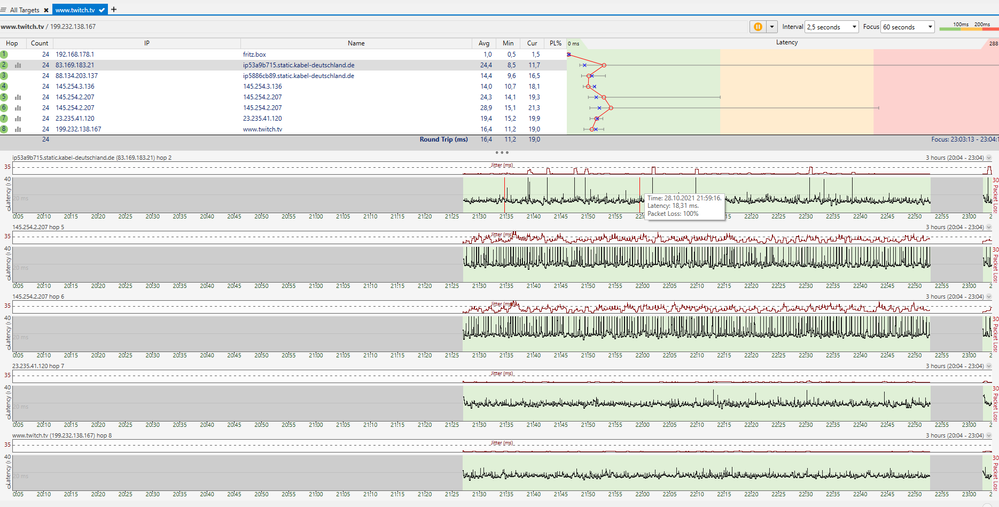The image size is (999, 507).
Task: Close the All Targets tab
Action: 46,9
